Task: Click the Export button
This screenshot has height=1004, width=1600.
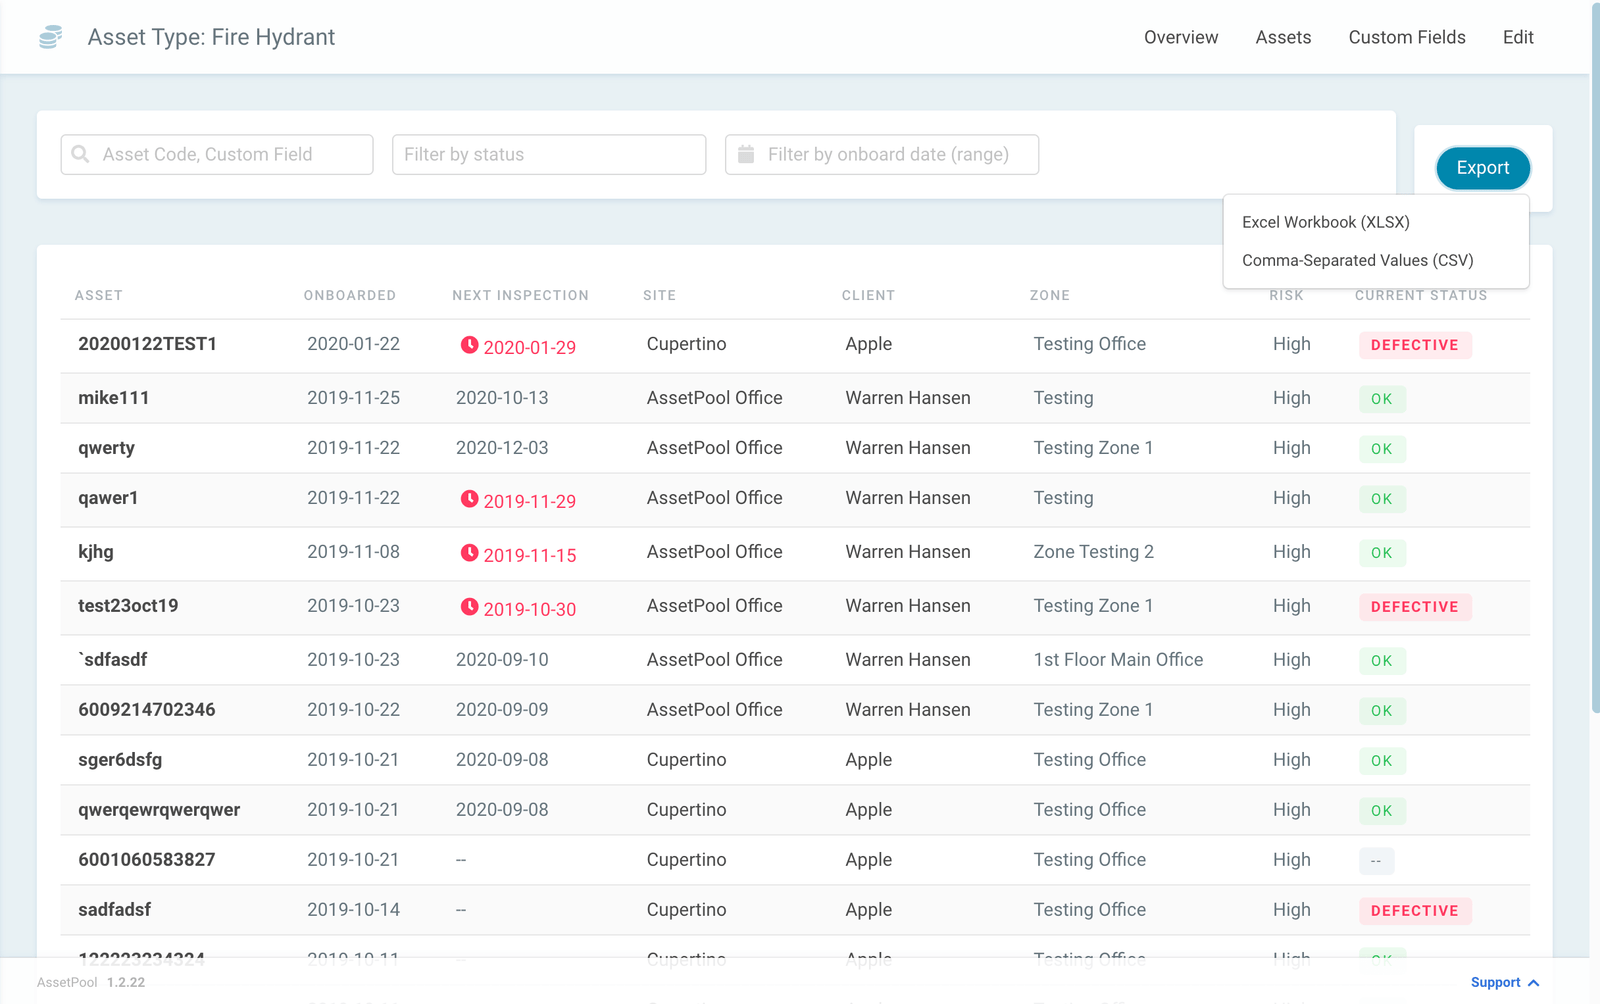Action: (x=1483, y=168)
